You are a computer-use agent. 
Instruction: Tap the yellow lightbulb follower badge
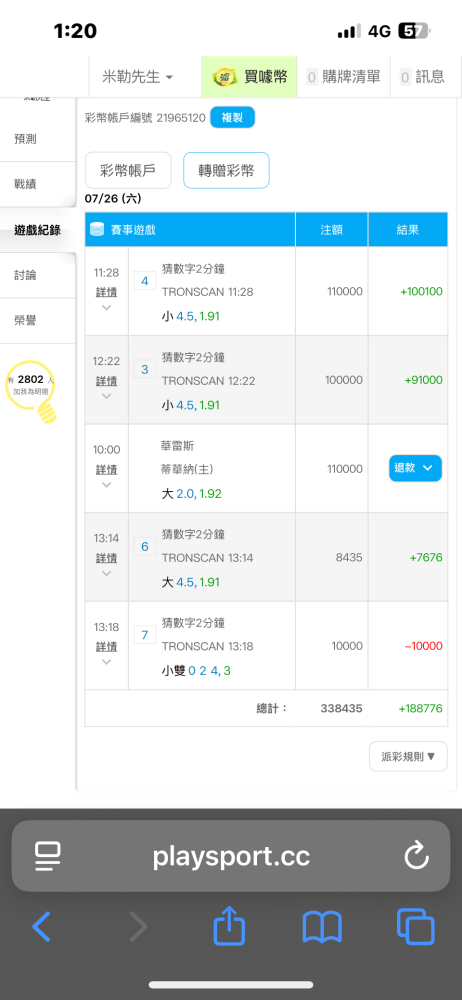(31, 392)
